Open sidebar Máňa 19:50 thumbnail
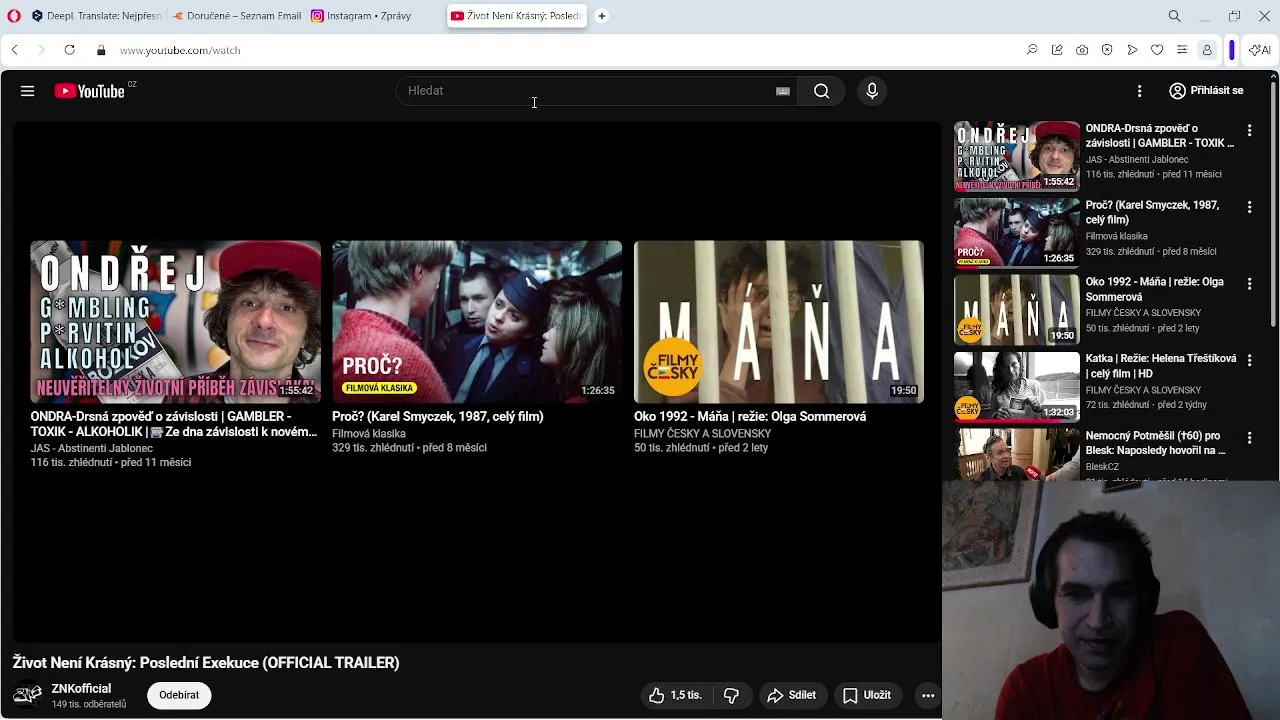The height and width of the screenshot is (720, 1280). (1017, 310)
